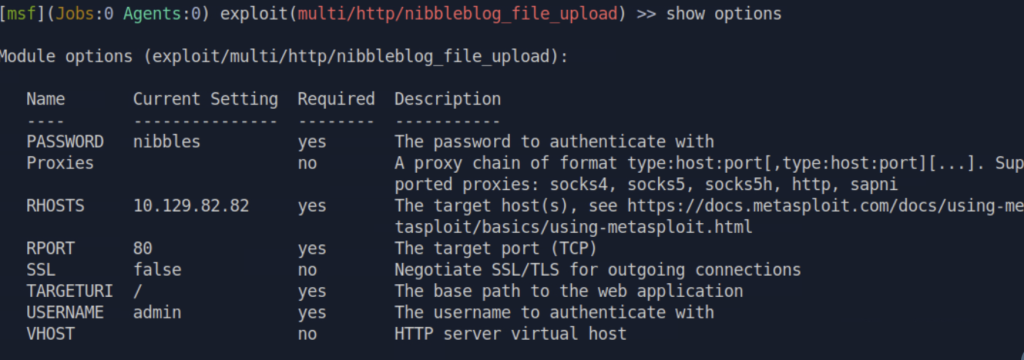1024x360 pixels.
Task: Click the Proxies option name
Action: pyautogui.click(x=60, y=163)
